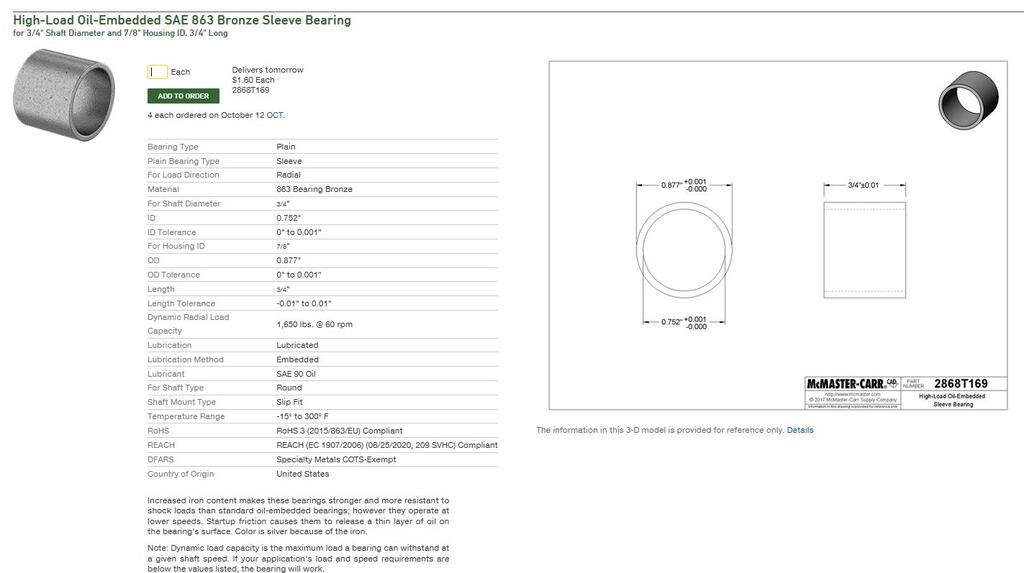Click the '863 Bearing Bronze' material value
This screenshot has height=573, width=1024.
click(x=314, y=189)
